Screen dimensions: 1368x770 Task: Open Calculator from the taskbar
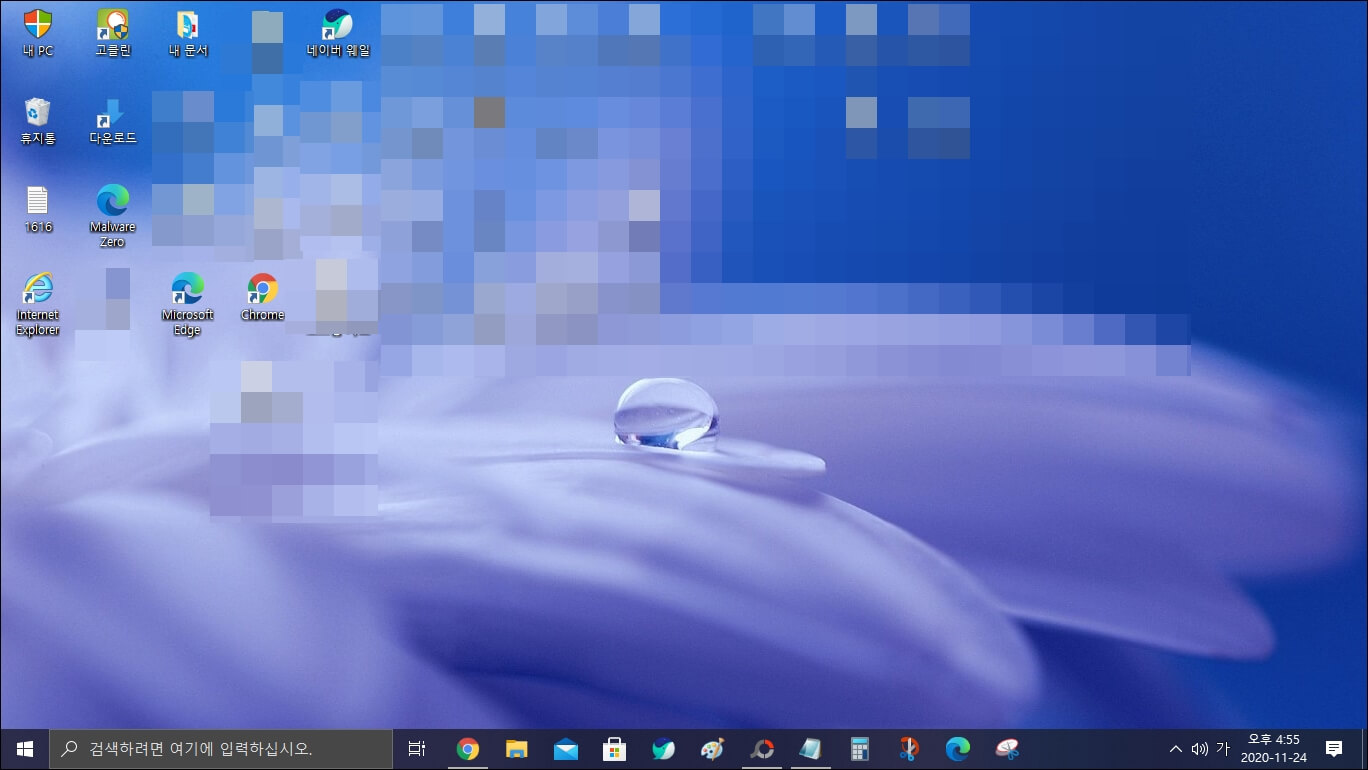(x=860, y=749)
